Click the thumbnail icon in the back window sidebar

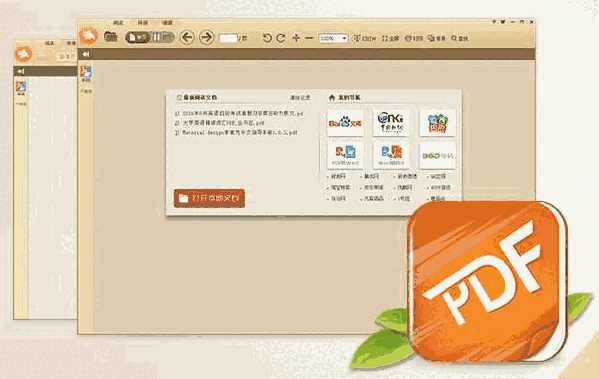click(21, 88)
